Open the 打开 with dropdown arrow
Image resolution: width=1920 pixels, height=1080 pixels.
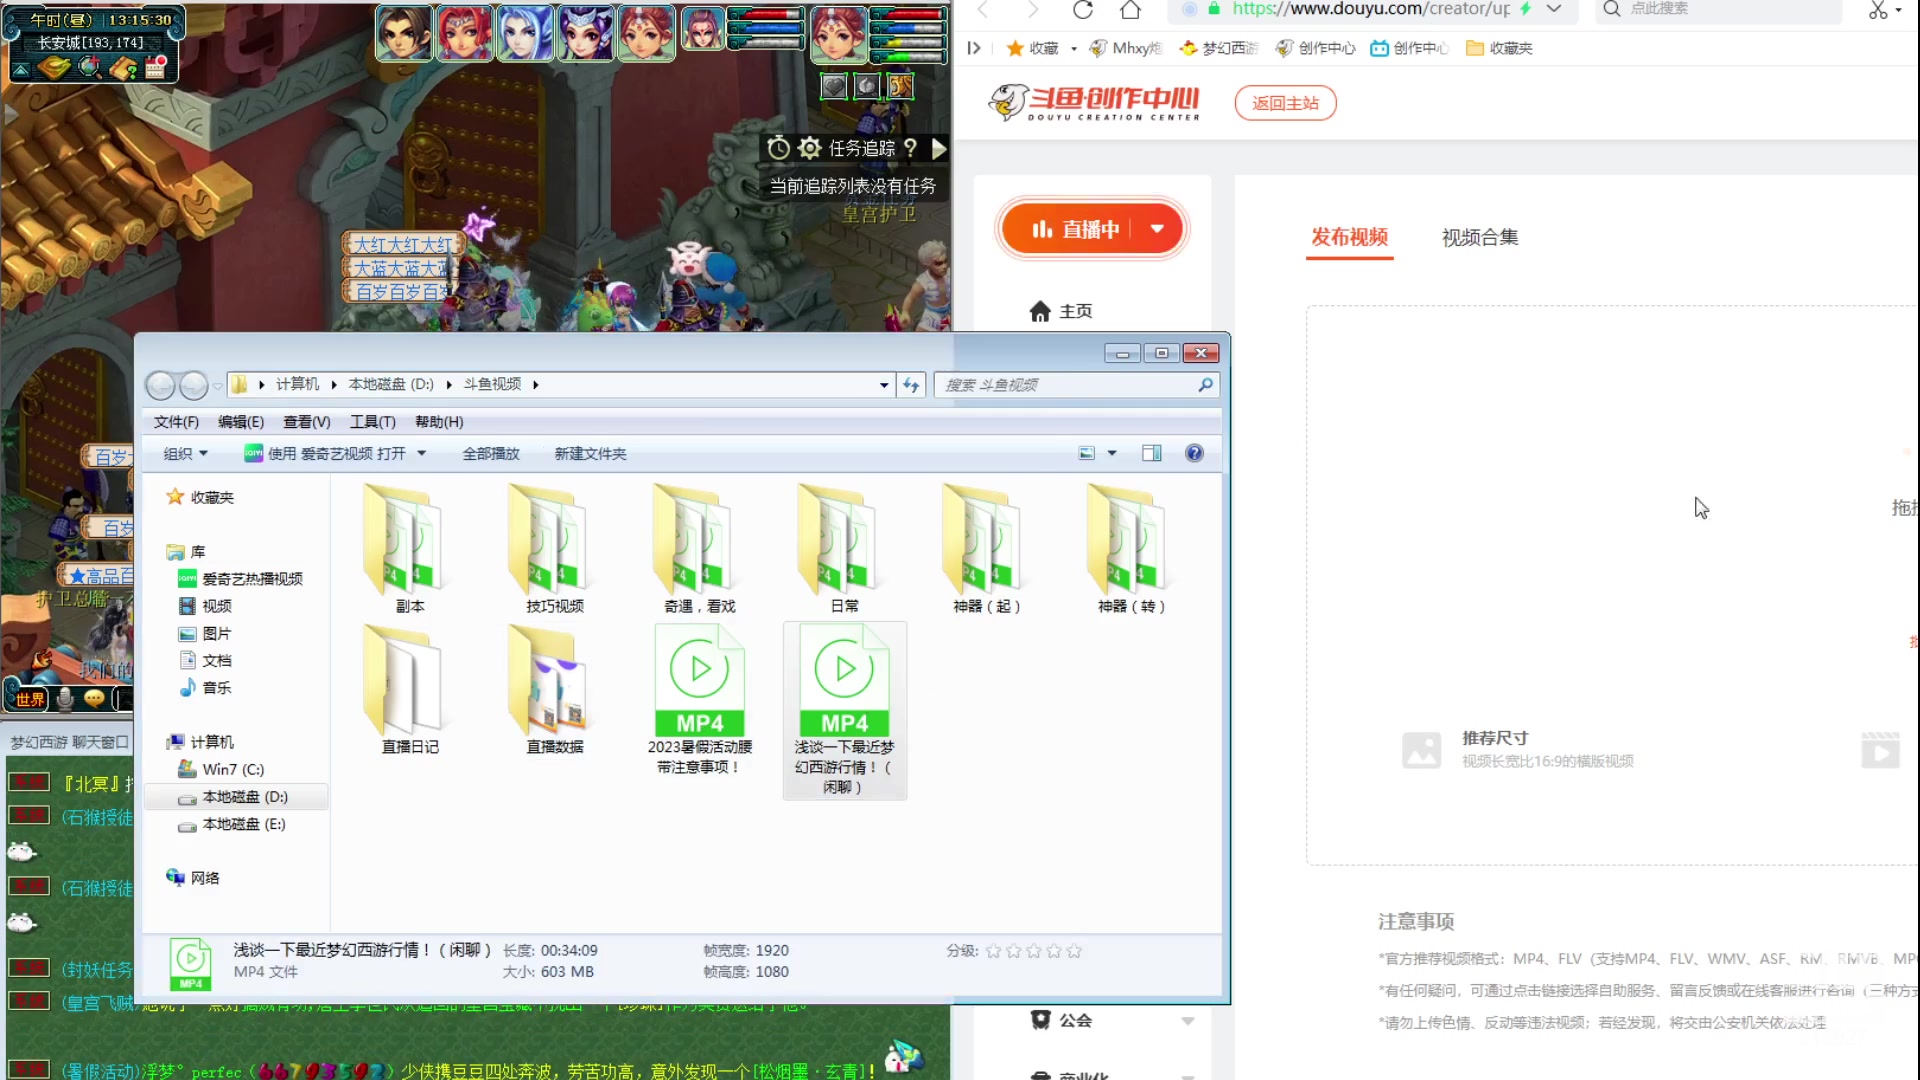[422, 454]
